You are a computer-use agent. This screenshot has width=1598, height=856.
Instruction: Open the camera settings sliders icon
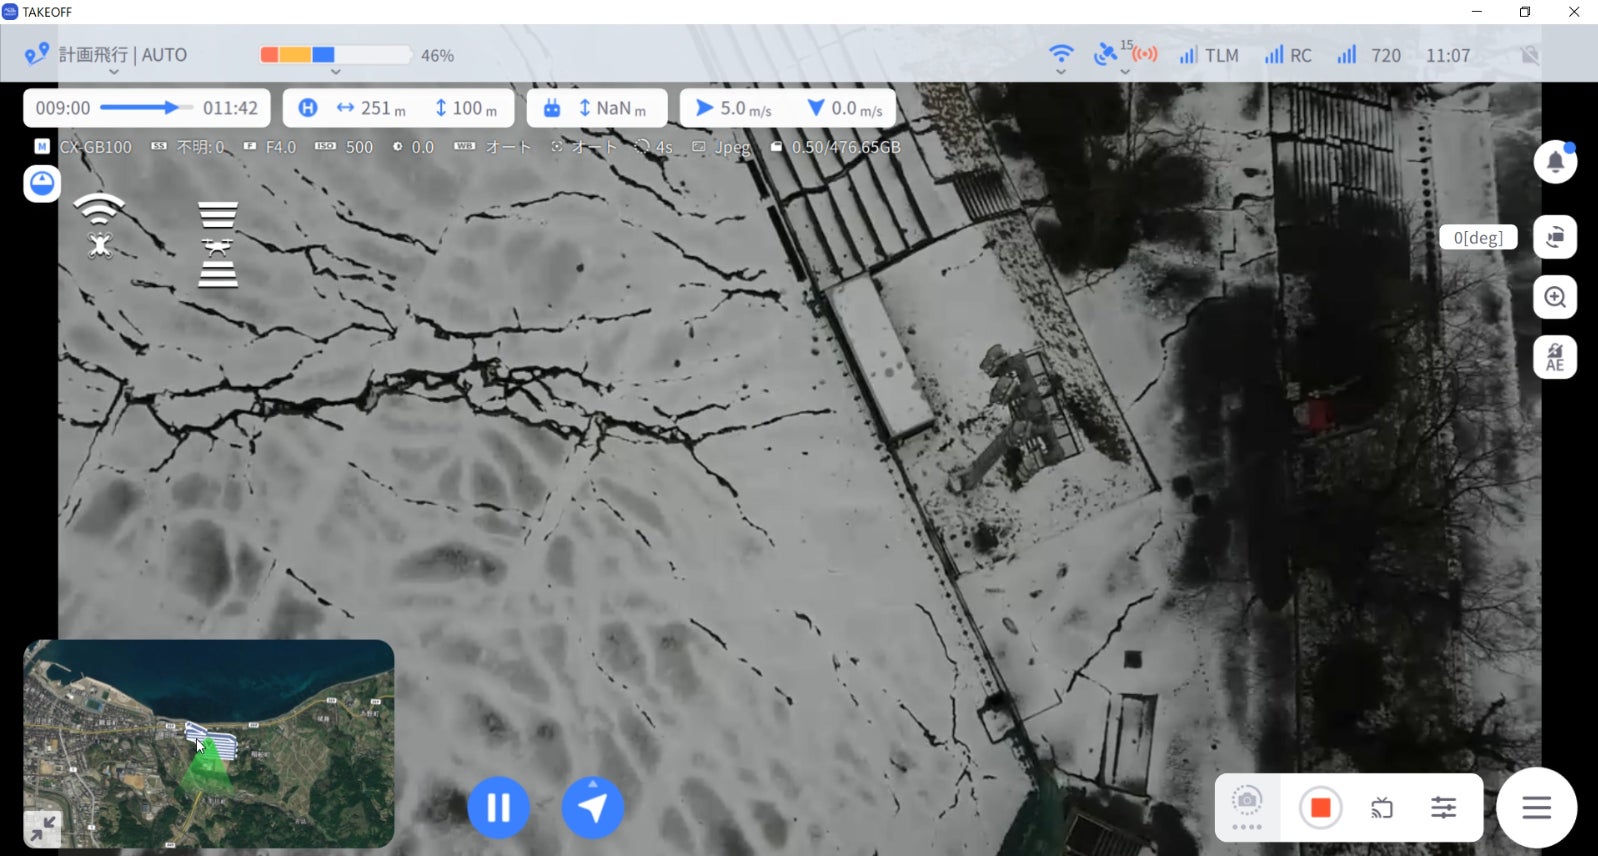point(1443,807)
